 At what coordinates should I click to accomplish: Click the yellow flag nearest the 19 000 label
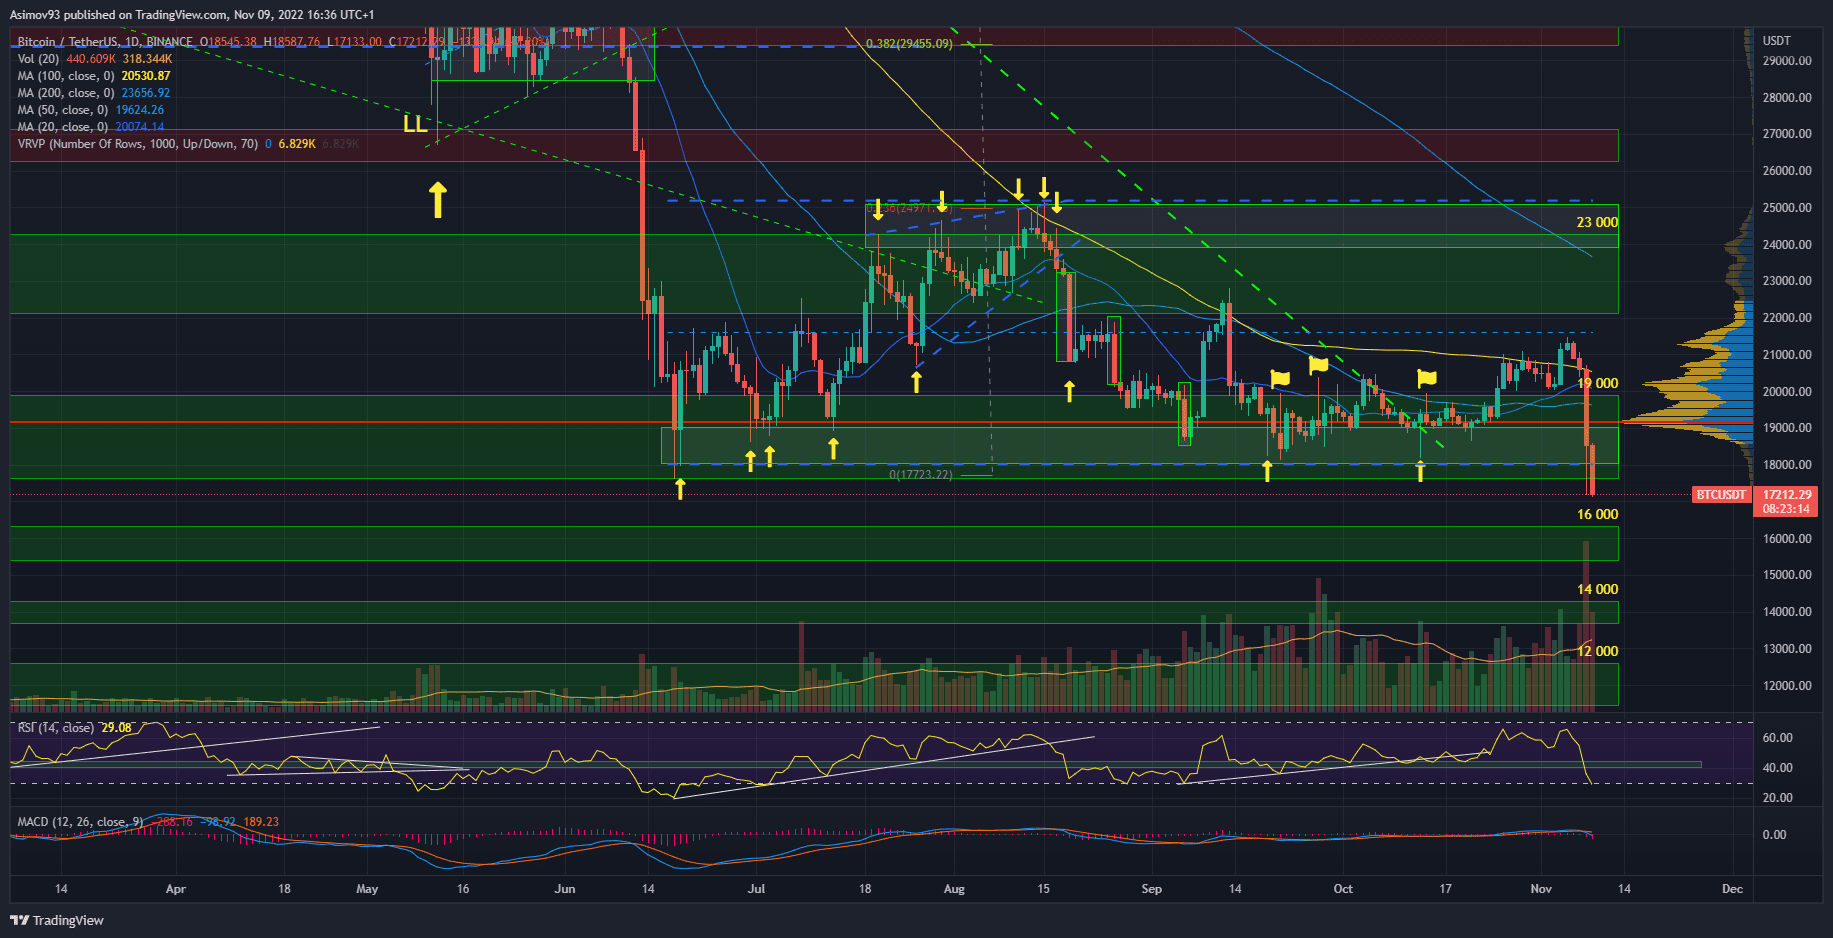click(x=1427, y=378)
